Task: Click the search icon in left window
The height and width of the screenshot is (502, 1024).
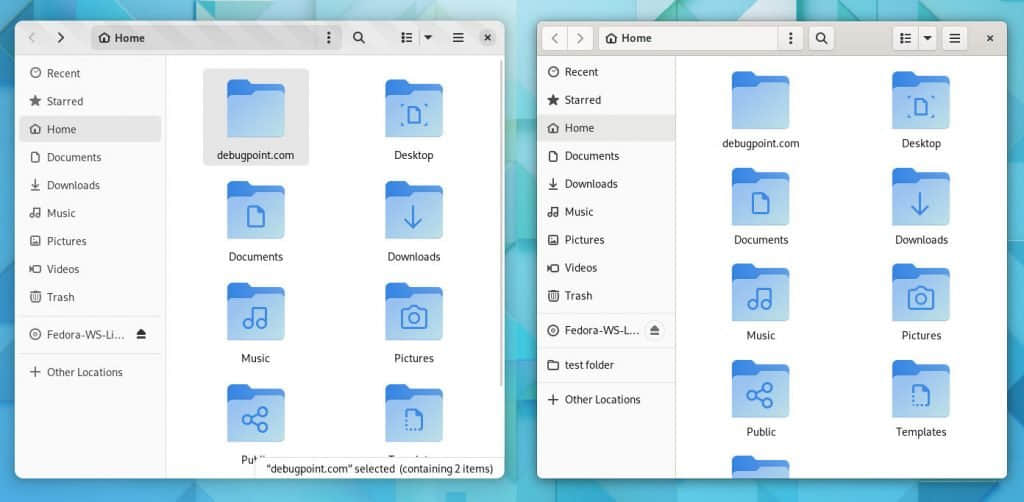Action: [x=359, y=38]
